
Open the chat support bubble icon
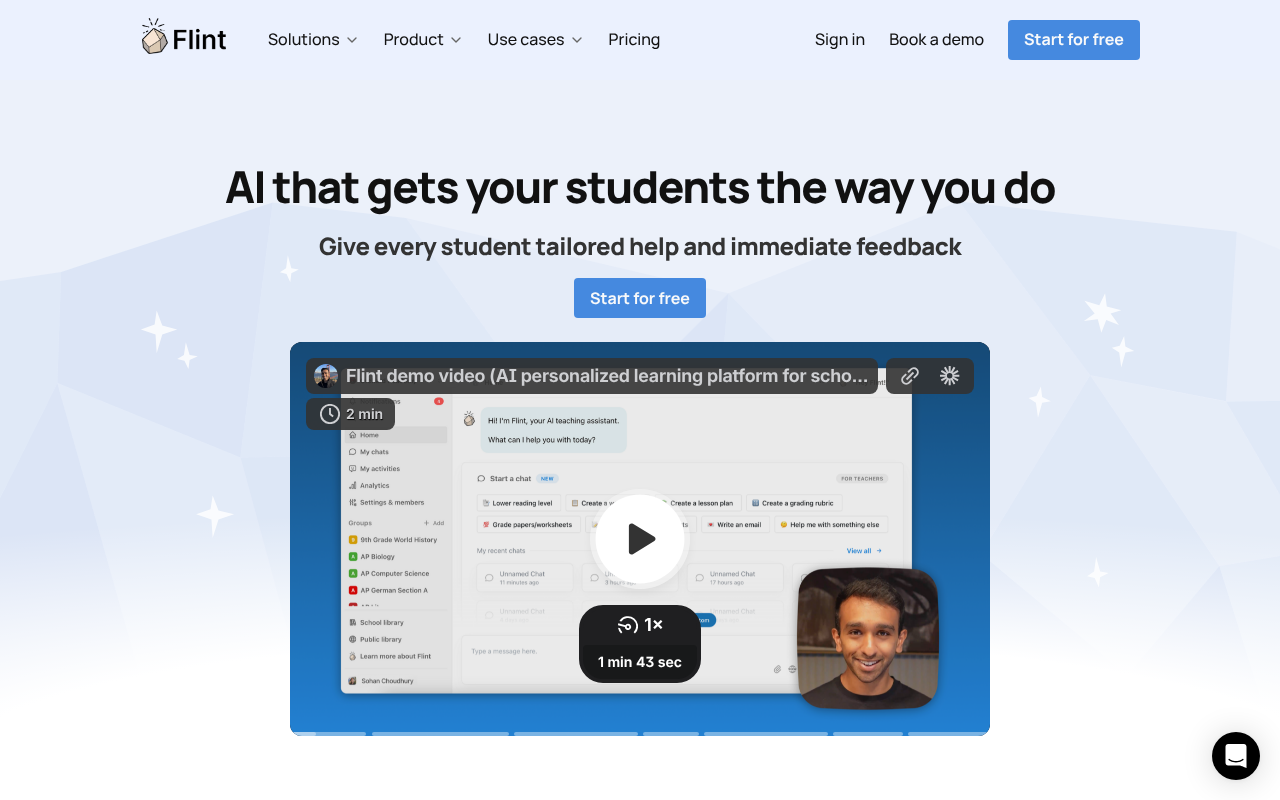click(1236, 756)
